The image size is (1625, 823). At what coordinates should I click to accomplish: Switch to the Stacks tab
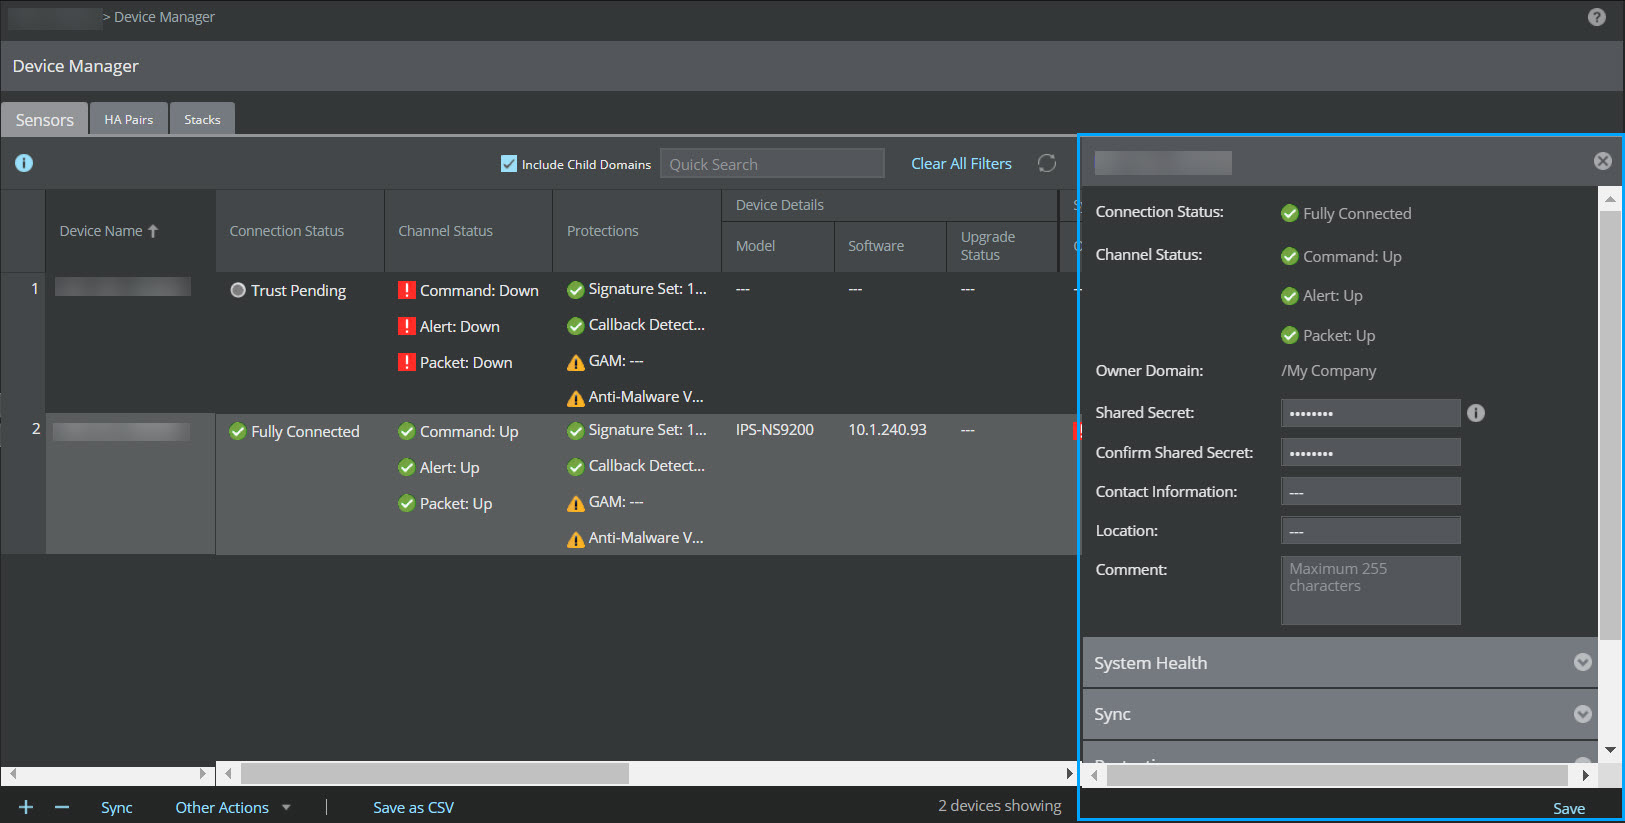(202, 119)
